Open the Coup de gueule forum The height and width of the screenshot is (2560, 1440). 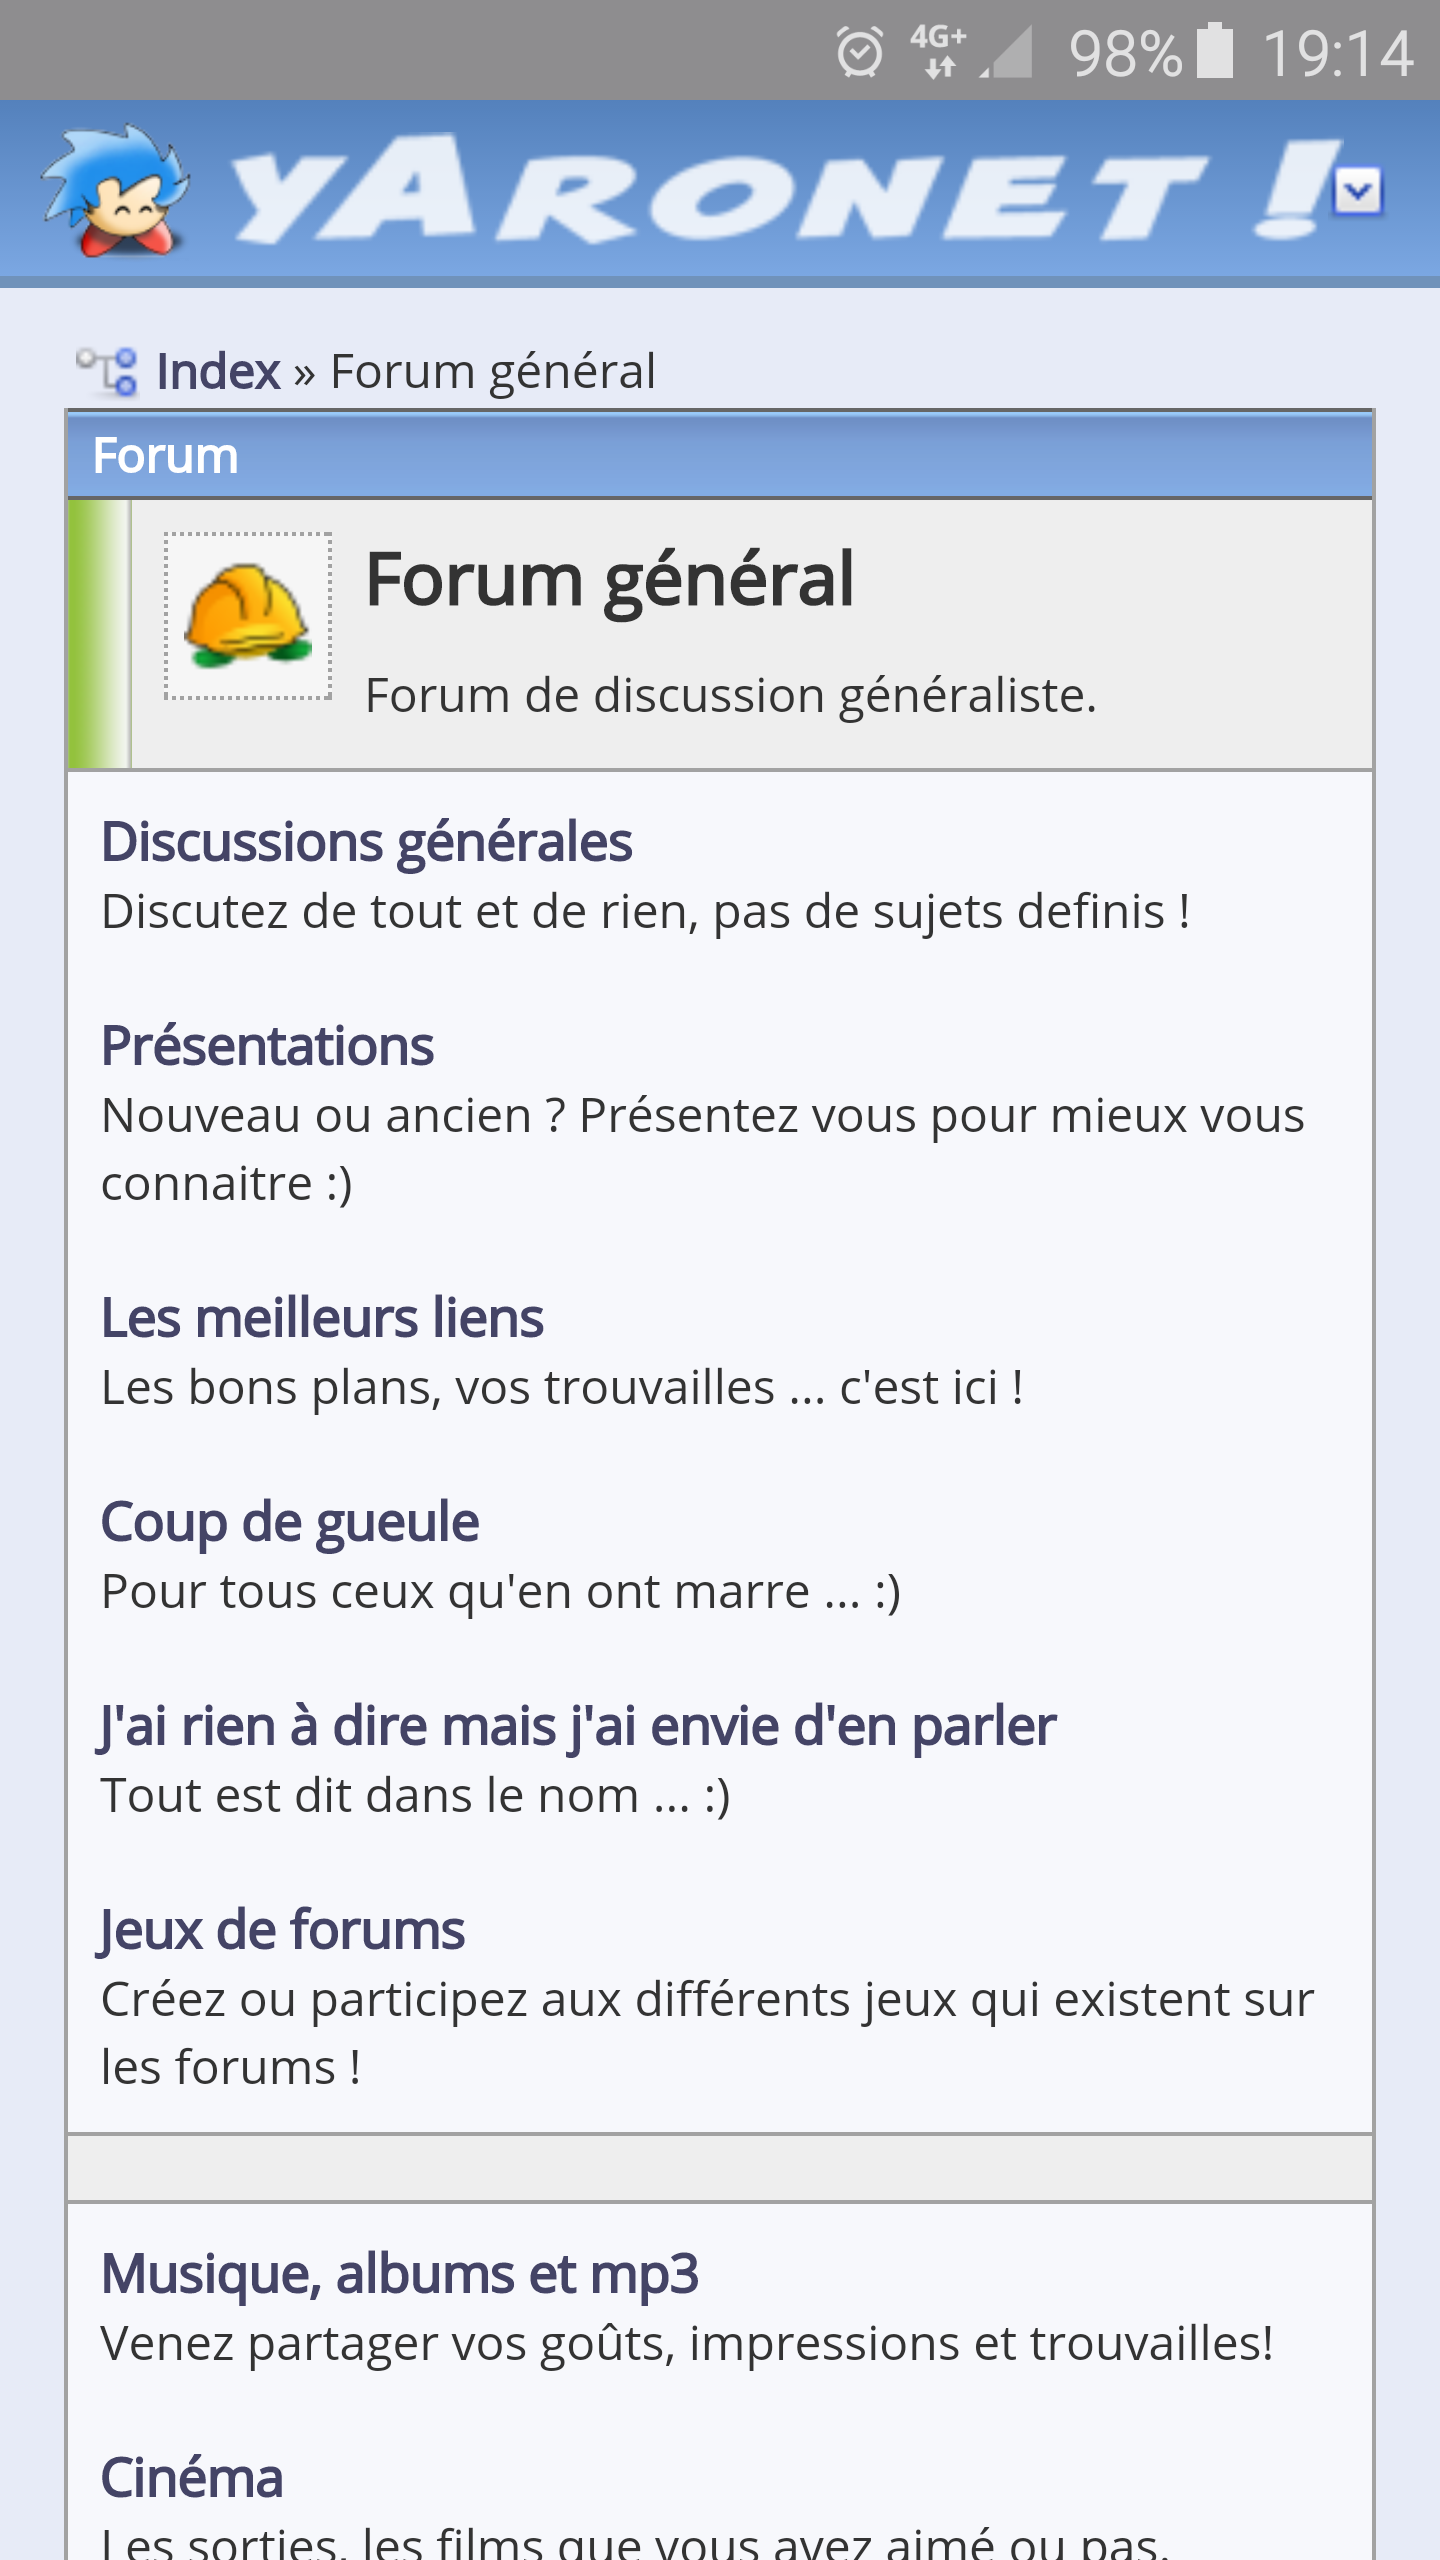290,1522
